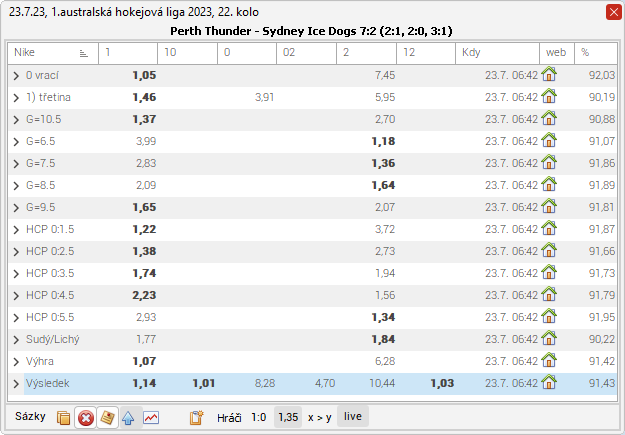Select the HCP 0:3.5 row label

pos(50,274)
